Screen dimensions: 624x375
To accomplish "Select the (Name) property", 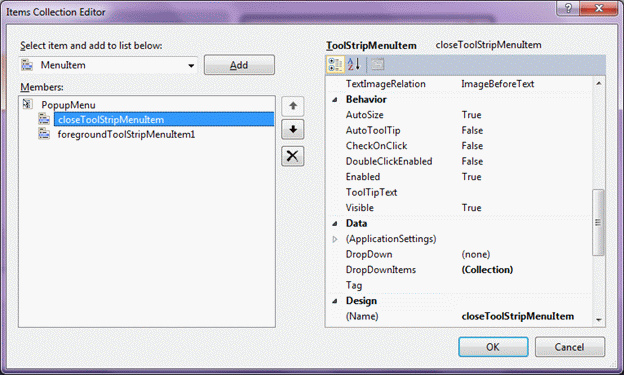I will tap(362, 316).
